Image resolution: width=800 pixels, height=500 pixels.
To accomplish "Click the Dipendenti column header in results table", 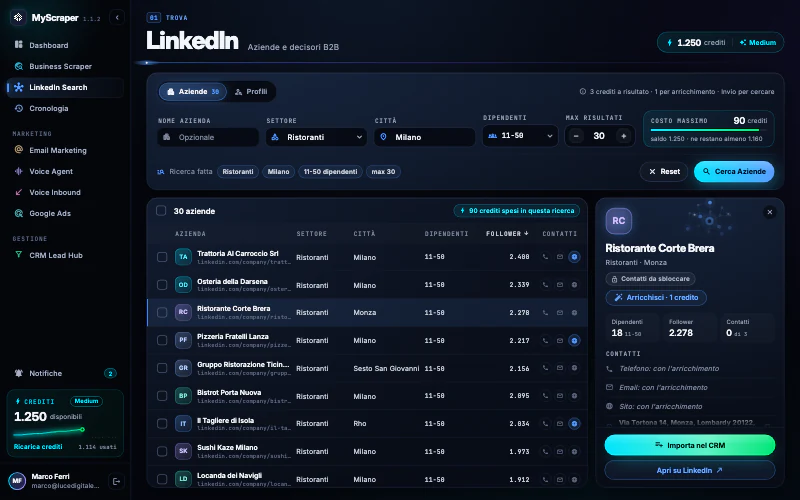I will pos(446,234).
